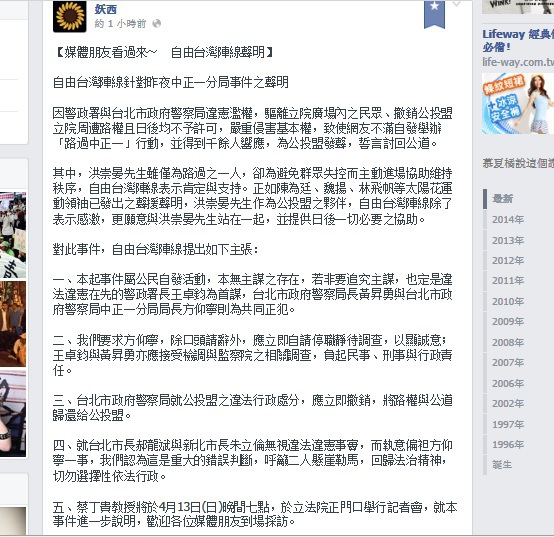Open the protest crowd photo thumbnail on left
The width and height of the screenshot is (554, 537).
(x=13, y=235)
